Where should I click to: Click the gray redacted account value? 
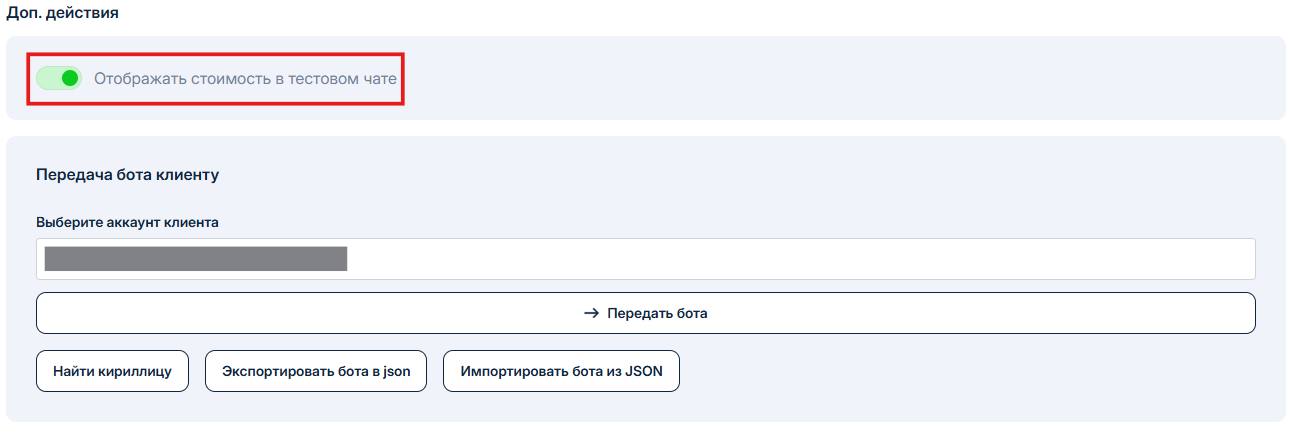click(x=196, y=259)
